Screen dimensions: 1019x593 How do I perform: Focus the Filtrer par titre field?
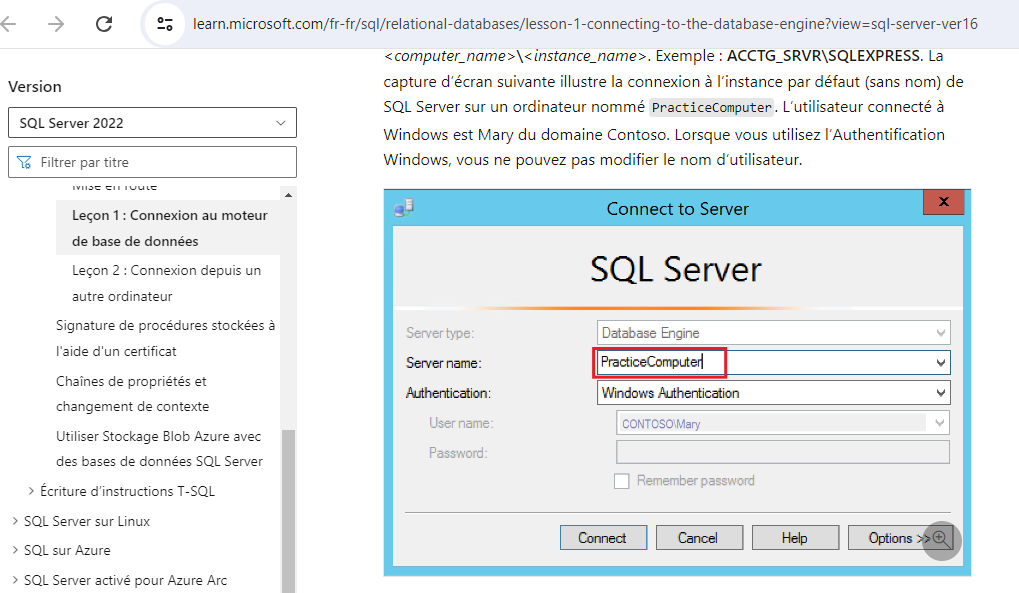point(152,162)
